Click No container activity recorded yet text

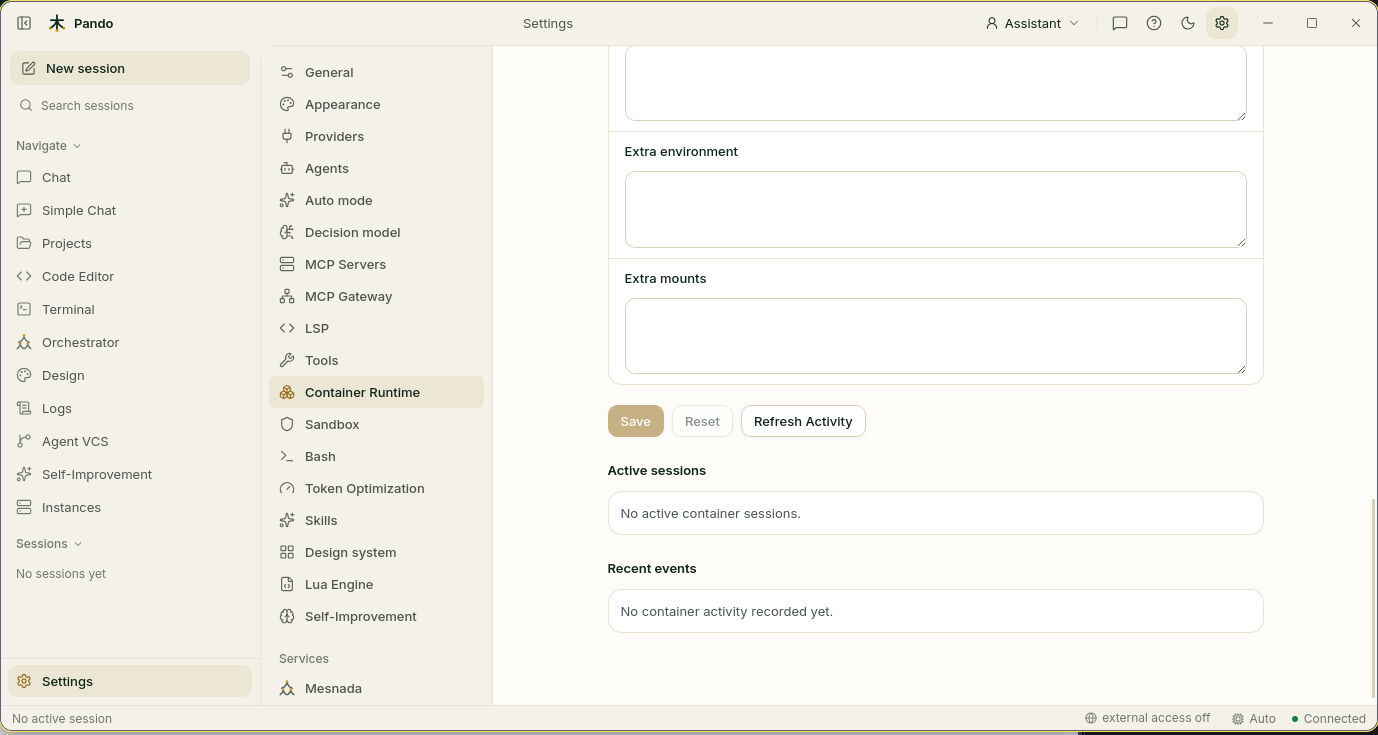[726, 611]
